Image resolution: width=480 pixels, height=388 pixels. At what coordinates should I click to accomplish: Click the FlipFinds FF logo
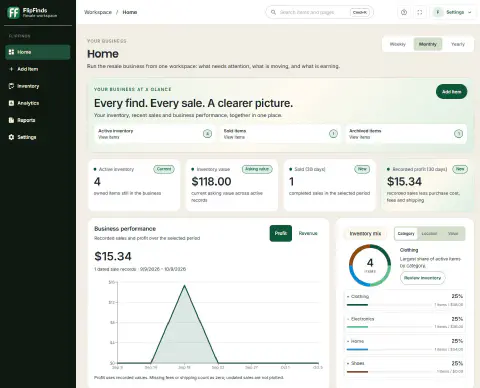13,13
